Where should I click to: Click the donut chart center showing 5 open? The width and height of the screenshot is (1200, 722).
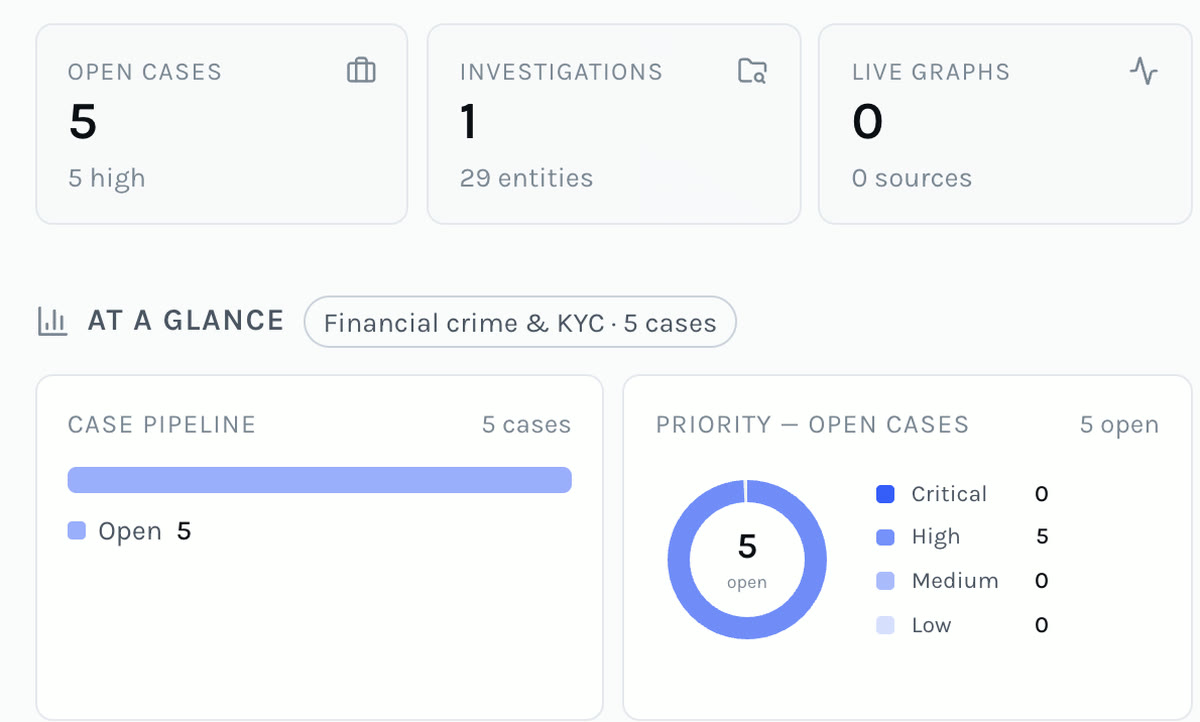point(747,559)
